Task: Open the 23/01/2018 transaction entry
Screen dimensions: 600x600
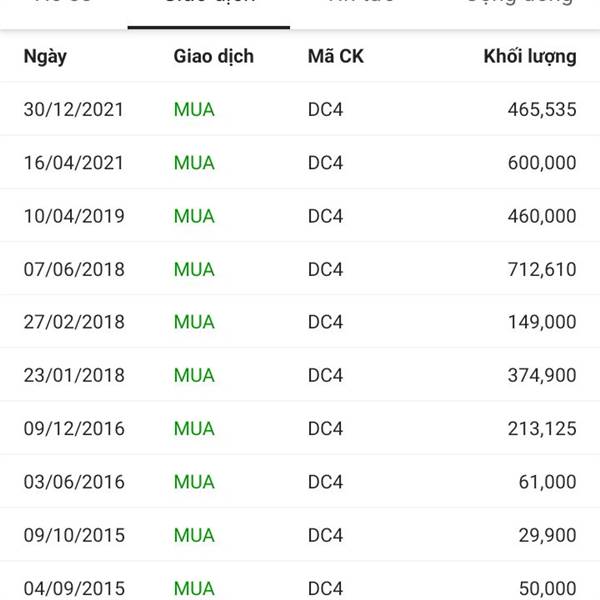Action: tap(300, 375)
